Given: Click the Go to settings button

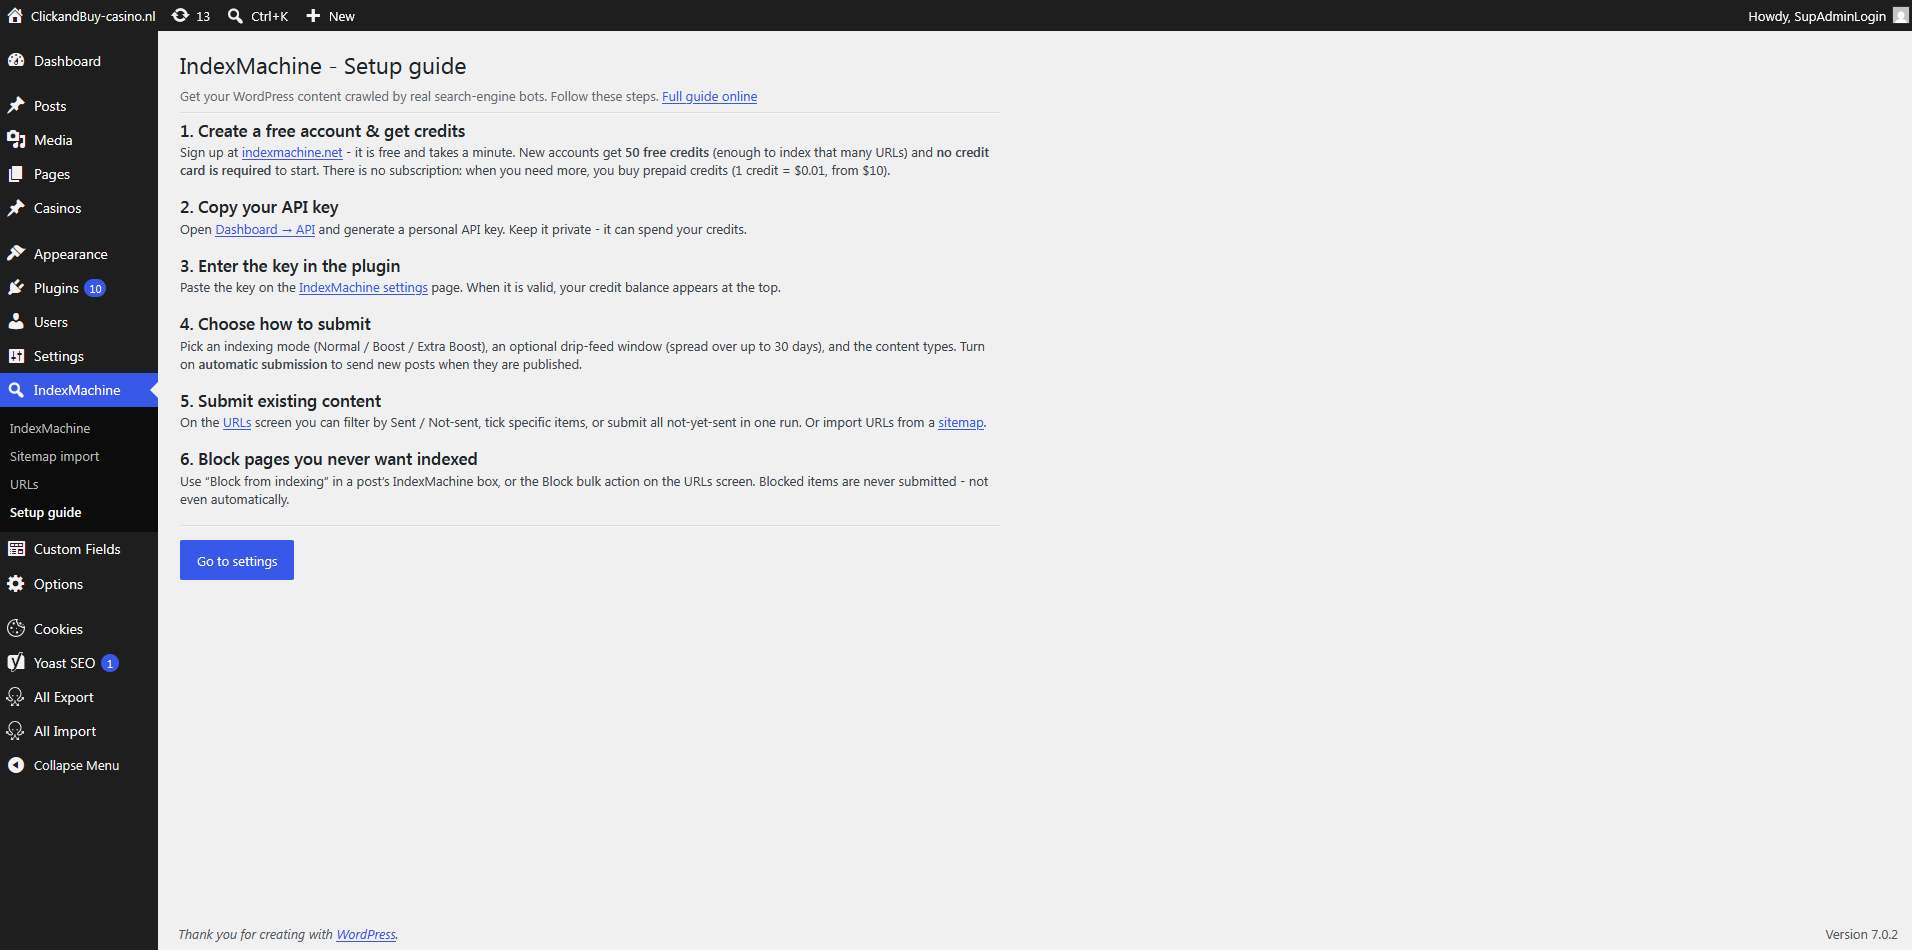Looking at the screenshot, I should tap(237, 560).
